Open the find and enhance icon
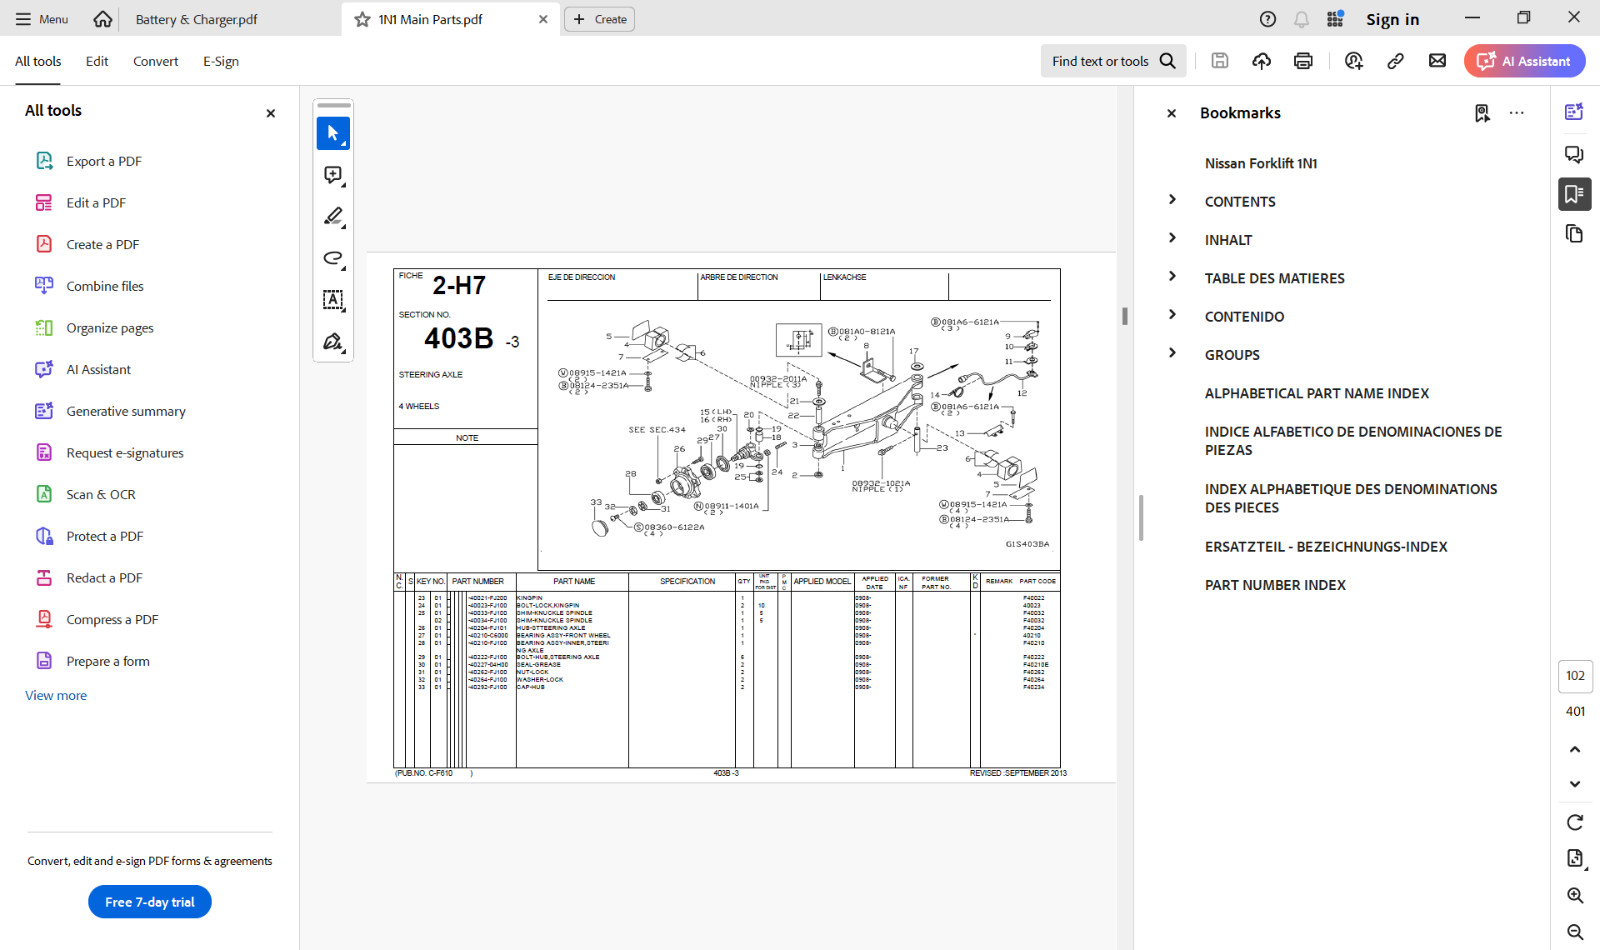The width and height of the screenshot is (1600, 950). pyautogui.click(x=1354, y=61)
